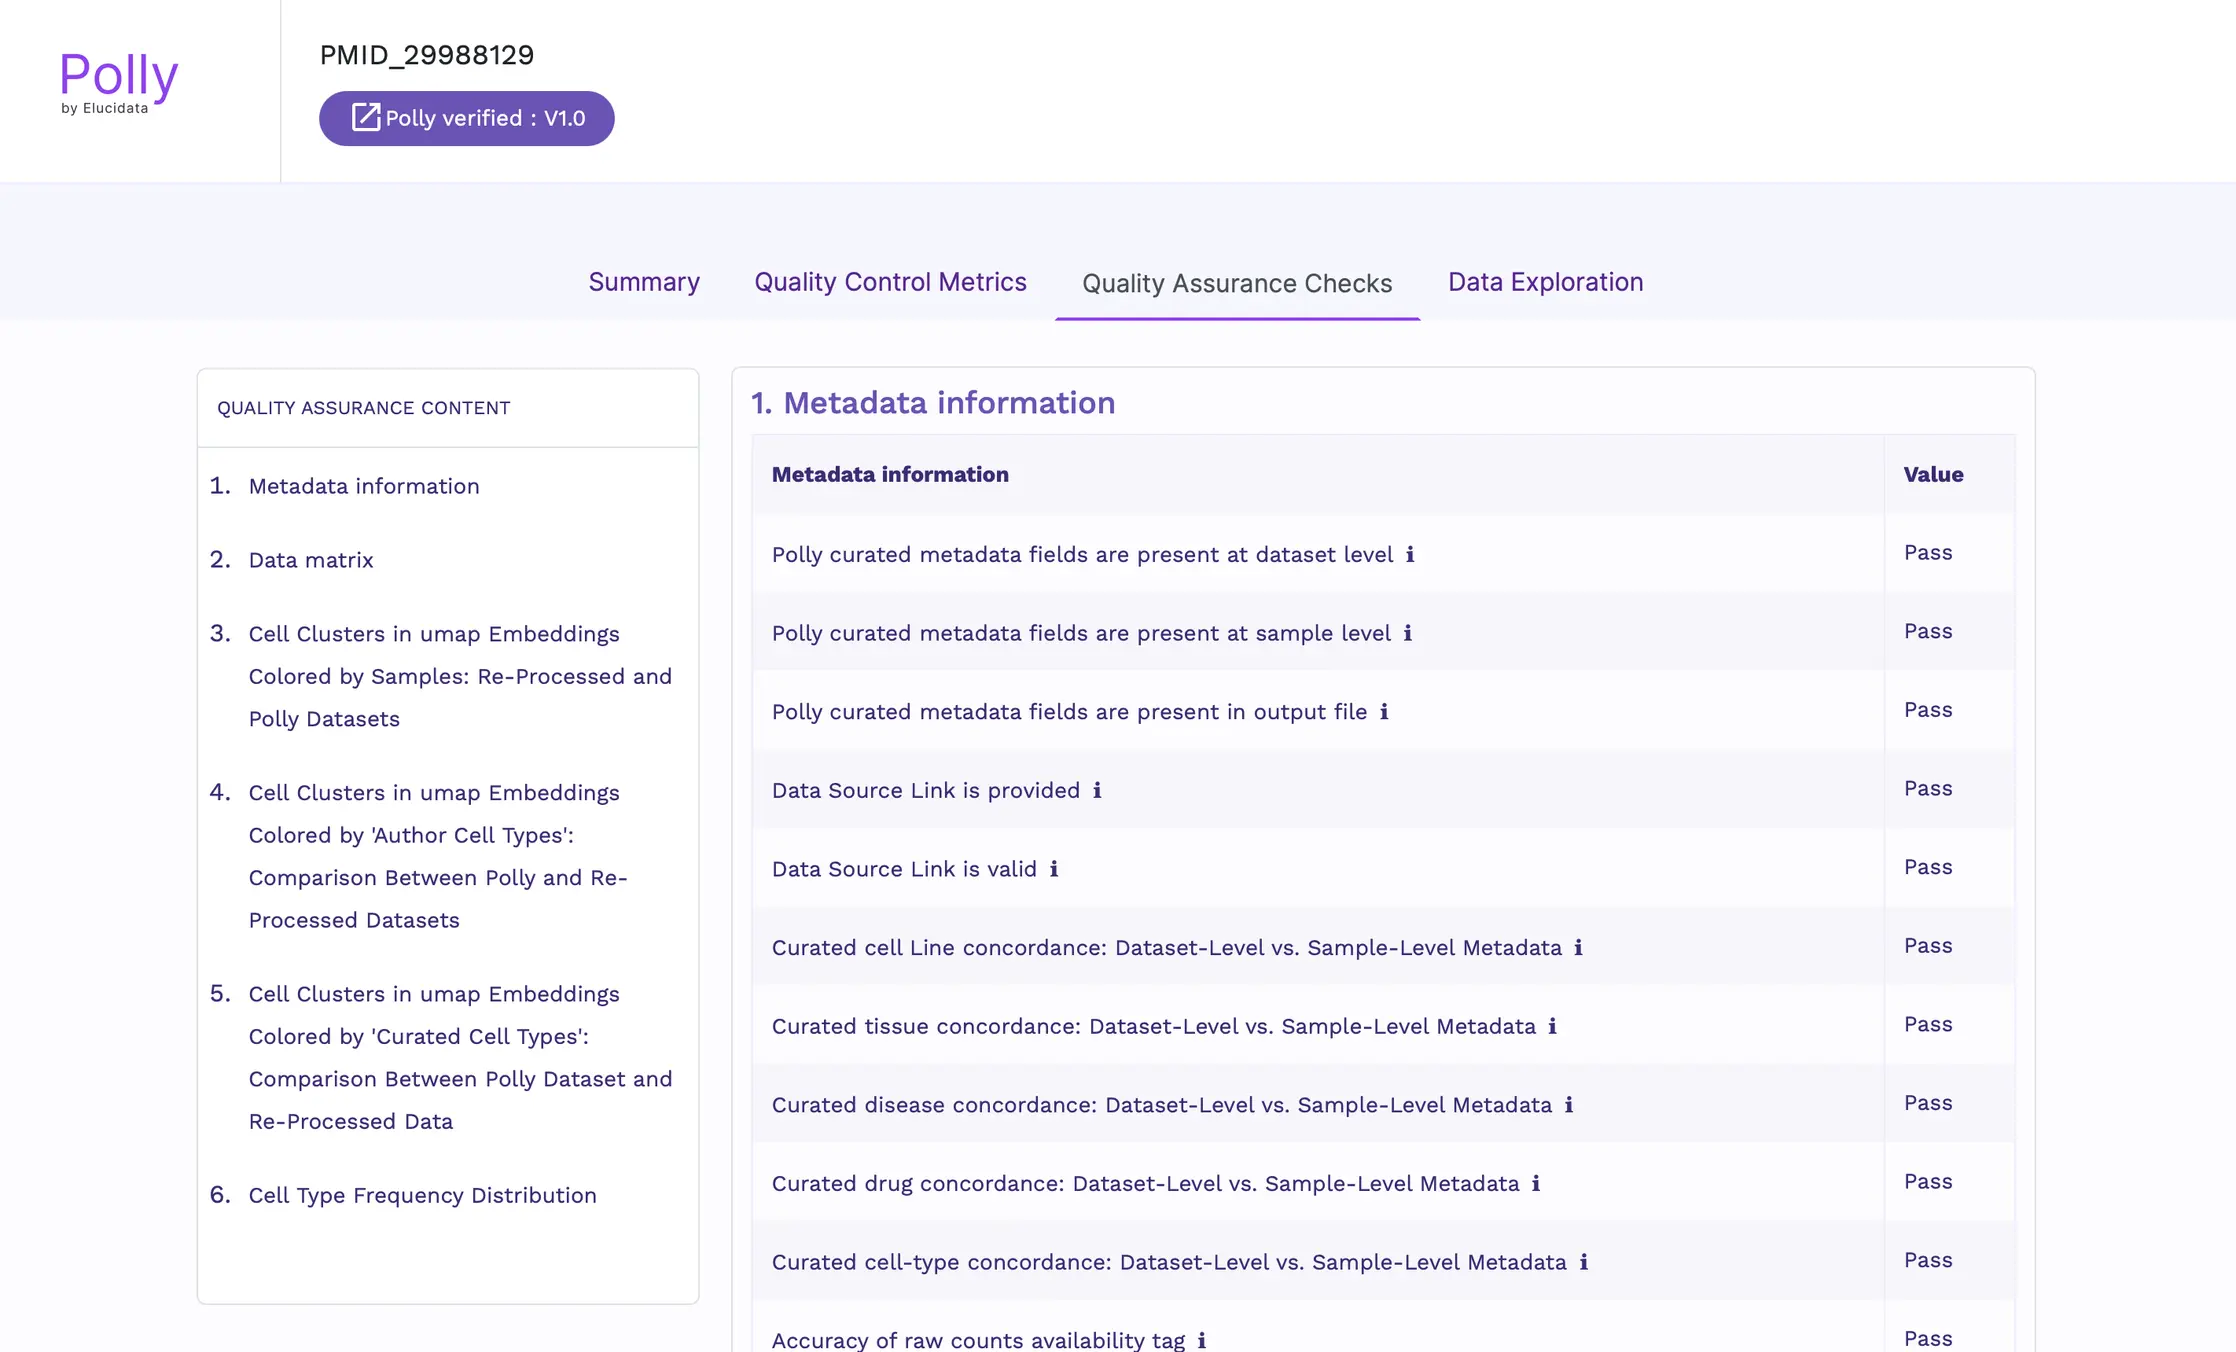The image size is (2236, 1352).
Task: Click info icon for Data Source Link valid
Action: click(x=1054, y=869)
